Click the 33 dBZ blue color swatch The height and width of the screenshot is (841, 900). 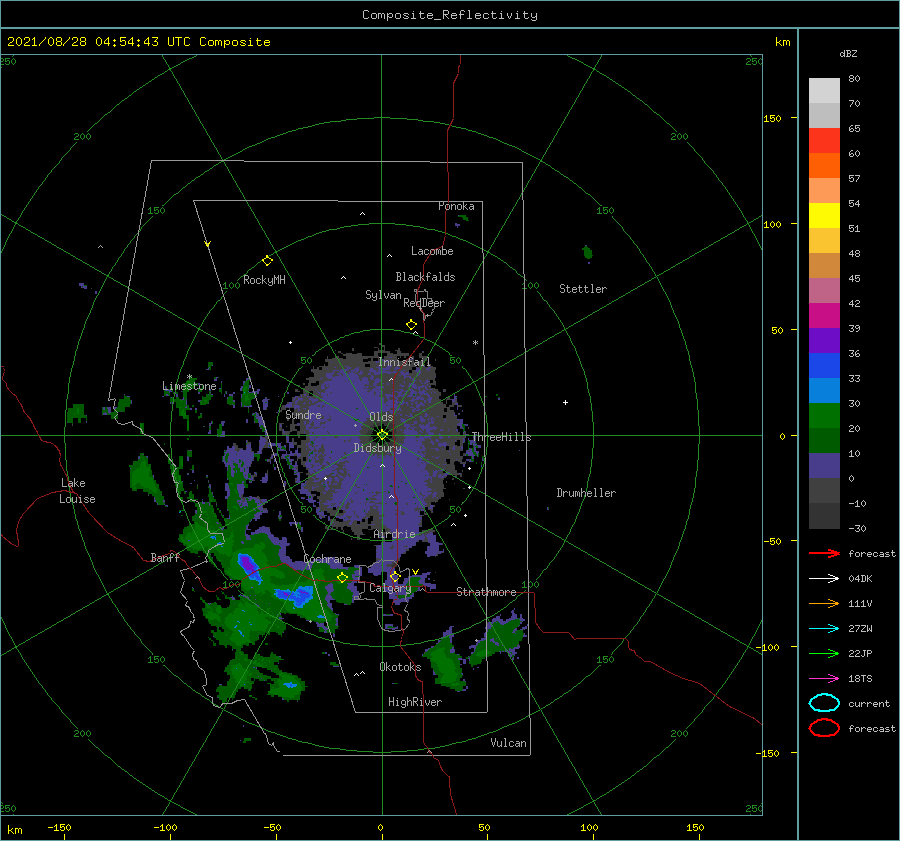click(x=824, y=366)
